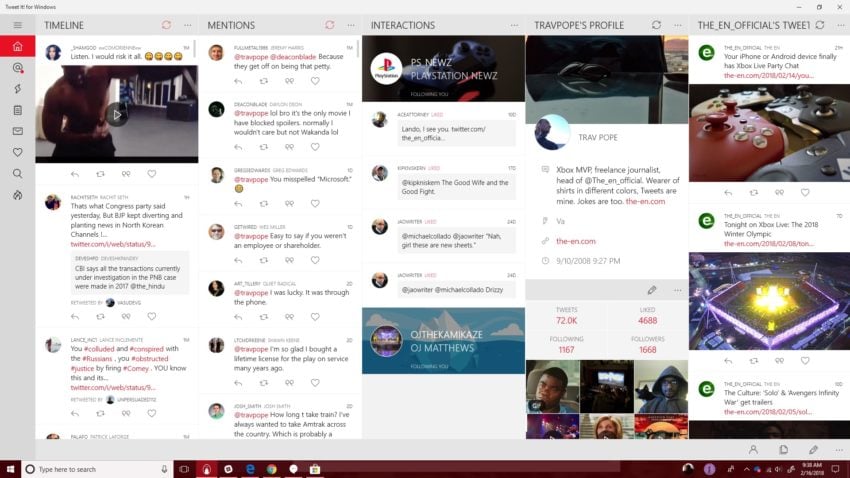Open the Lists sidebar icon
Viewport: 850px width, 478px height.
click(17, 110)
